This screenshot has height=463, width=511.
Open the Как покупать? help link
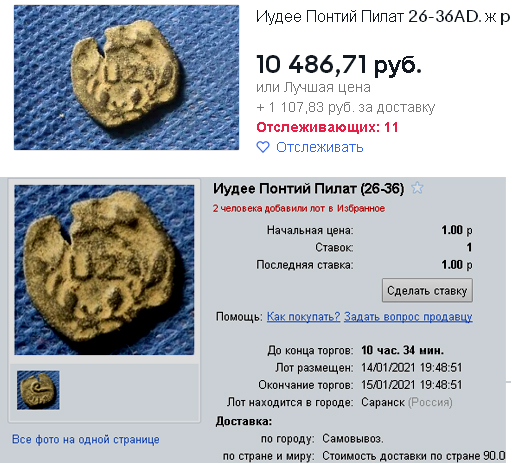(x=303, y=316)
